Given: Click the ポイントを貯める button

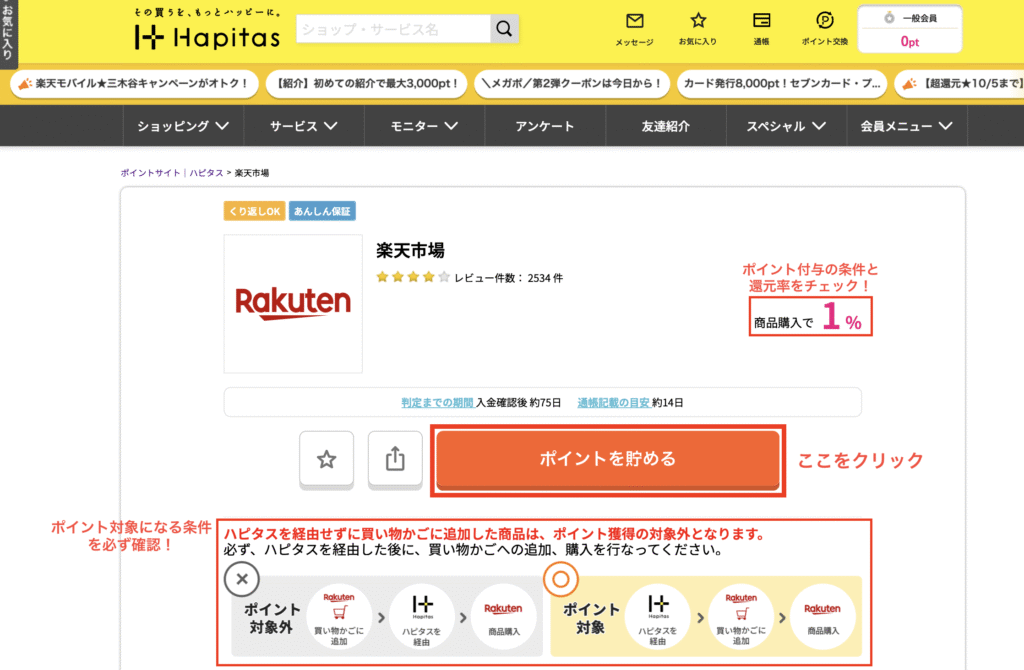Looking at the screenshot, I should click(608, 459).
